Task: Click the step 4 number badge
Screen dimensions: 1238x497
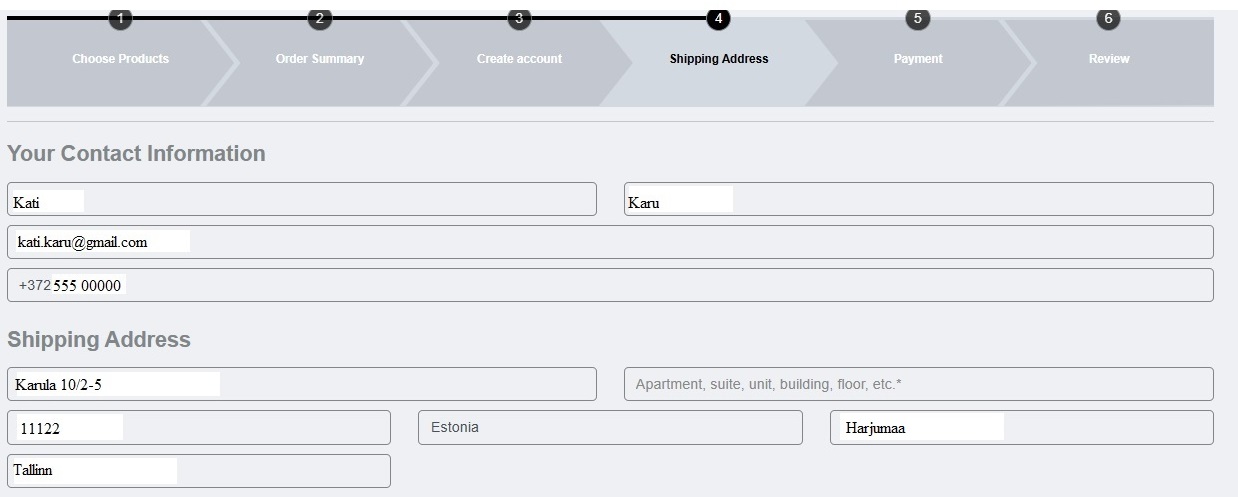Action: (718, 19)
